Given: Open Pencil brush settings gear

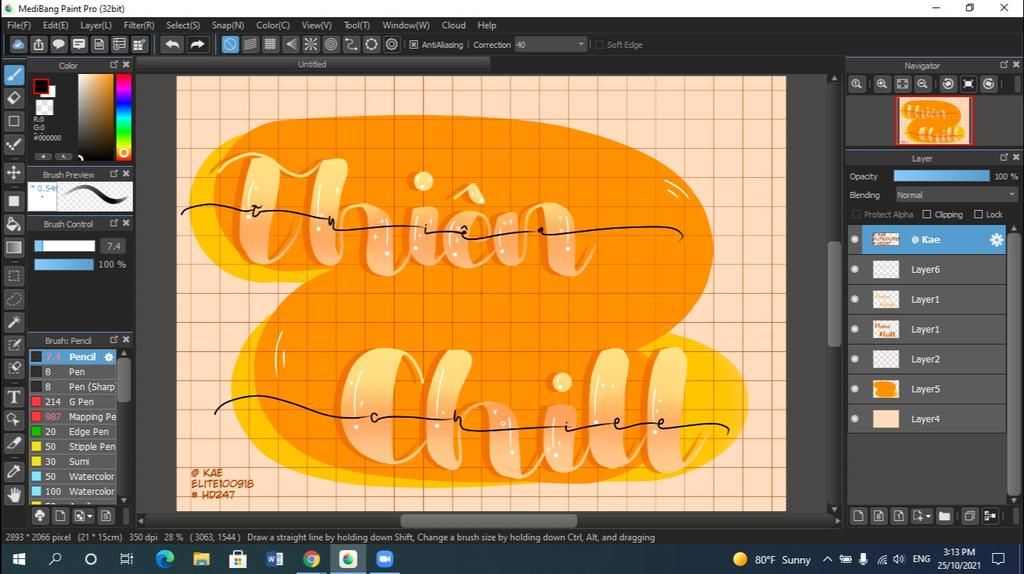Looking at the screenshot, I should click(108, 357).
